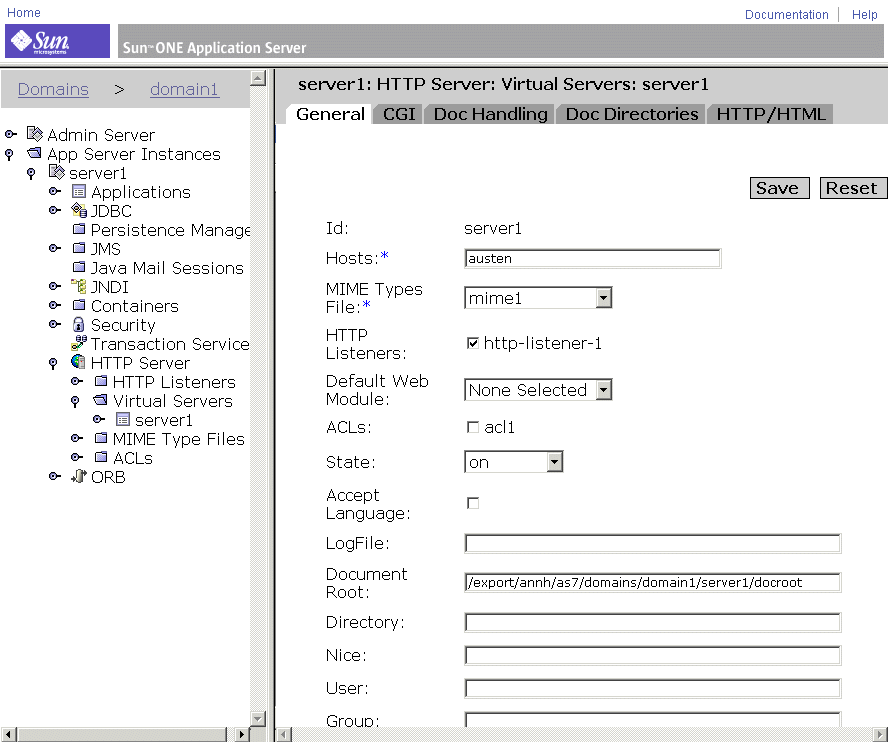Click tree panel scroll right arrow
The height and width of the screenshot is (742, 888).
pos(242,734)
